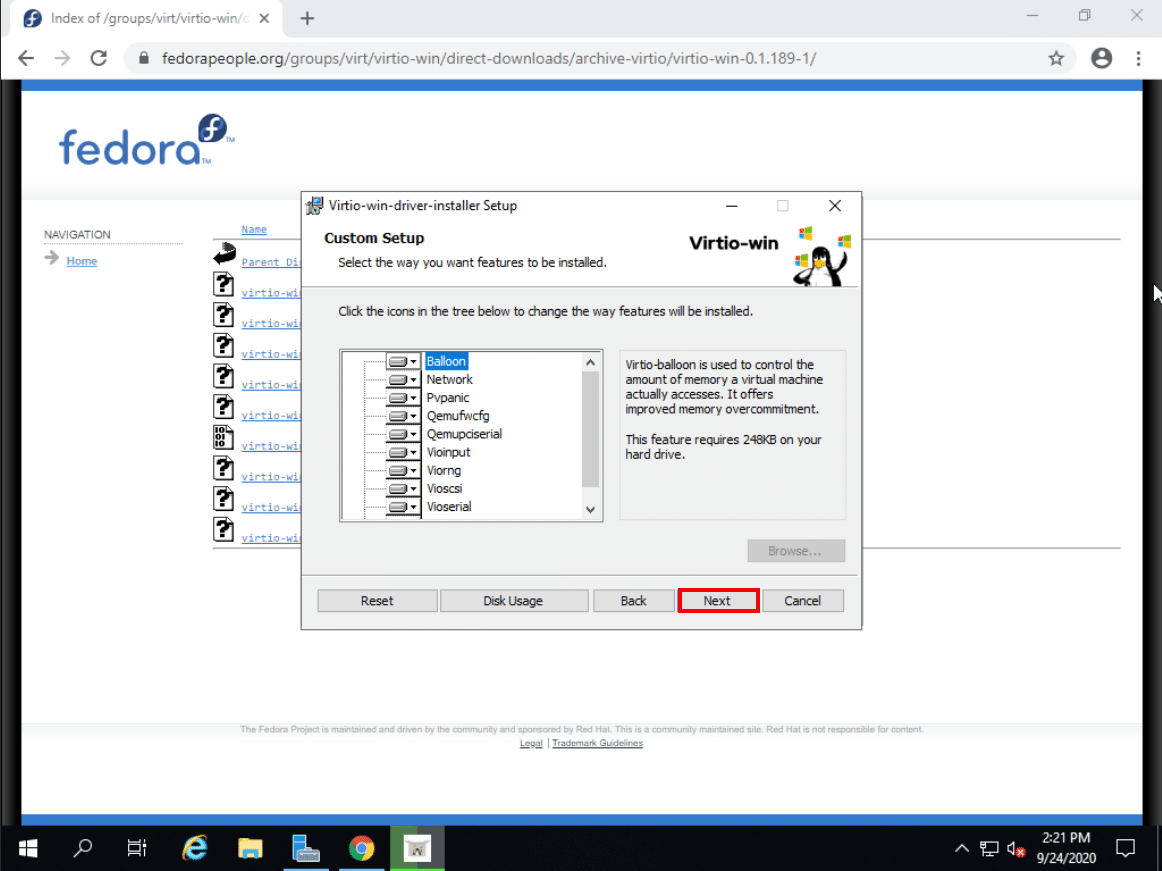Screen dimensions: 1162x871
Task: Select the Qemupciserial feature in the tree
Action: [464, 434]
